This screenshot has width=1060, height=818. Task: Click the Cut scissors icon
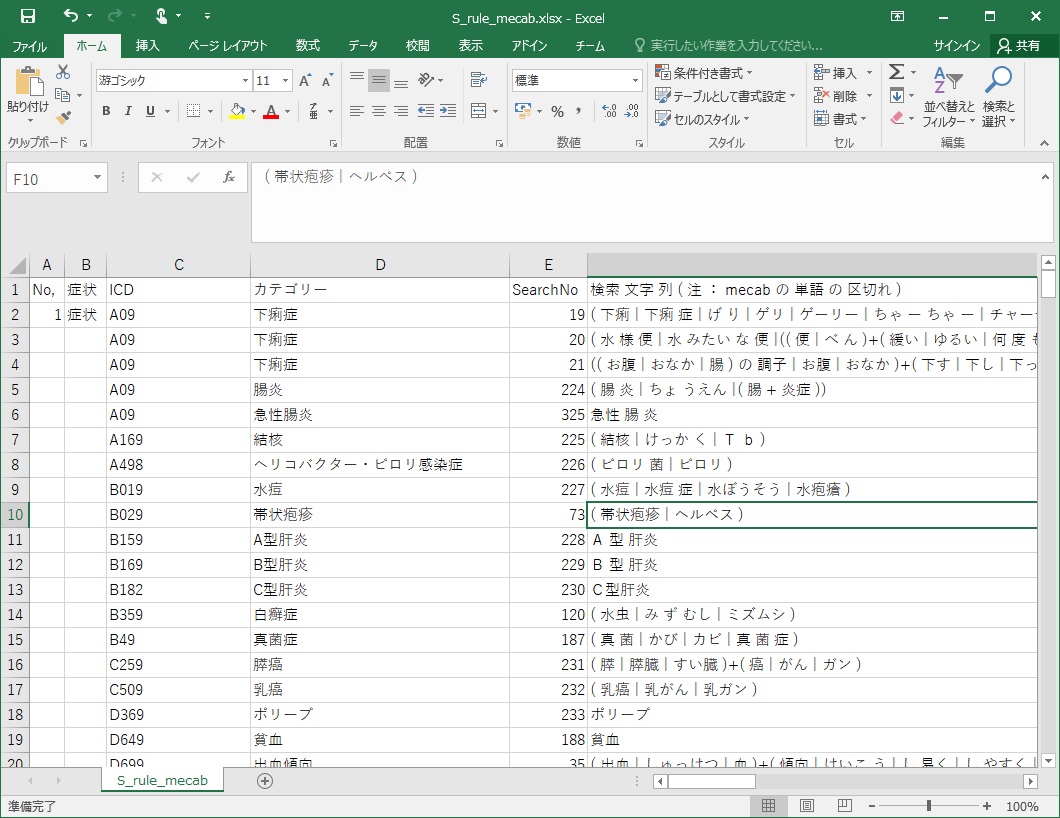pyautogui.click(x=63, y=72)
